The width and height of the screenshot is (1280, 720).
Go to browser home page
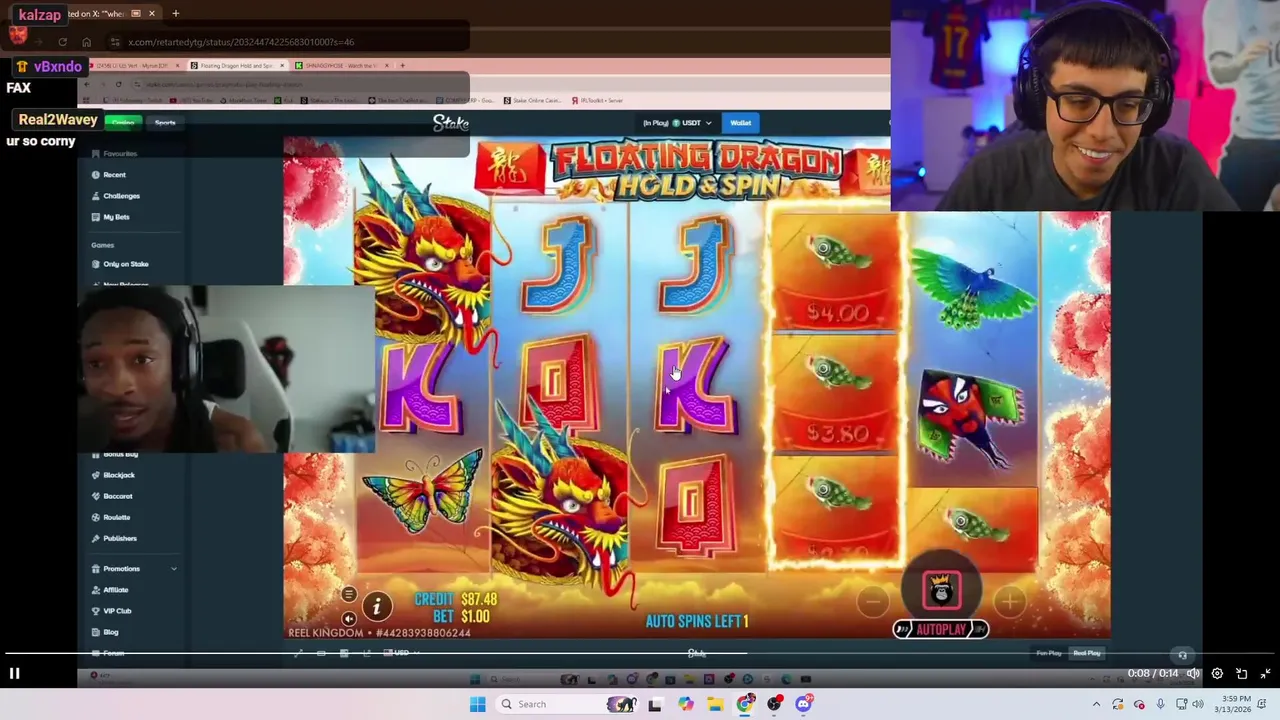point(86,42)
